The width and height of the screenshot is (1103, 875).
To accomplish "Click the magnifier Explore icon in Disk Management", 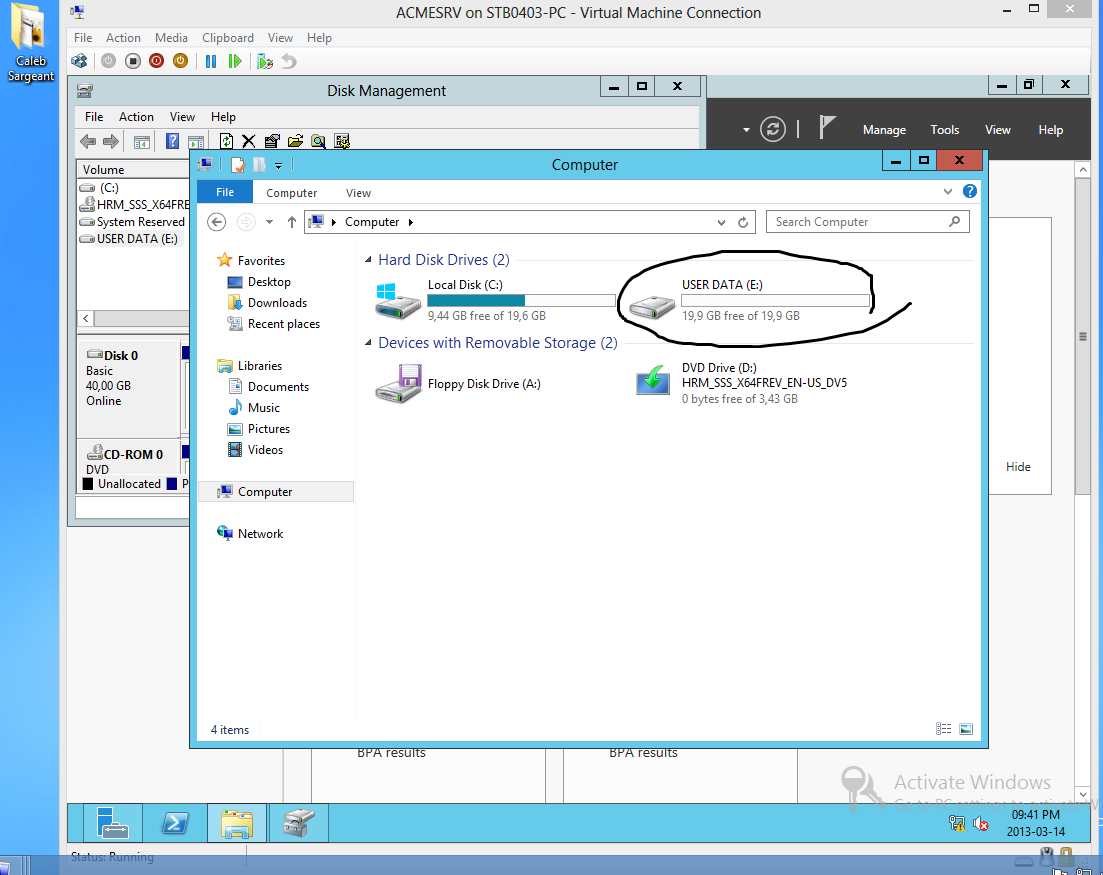I will pyautogui.click(x=318, y=141).
